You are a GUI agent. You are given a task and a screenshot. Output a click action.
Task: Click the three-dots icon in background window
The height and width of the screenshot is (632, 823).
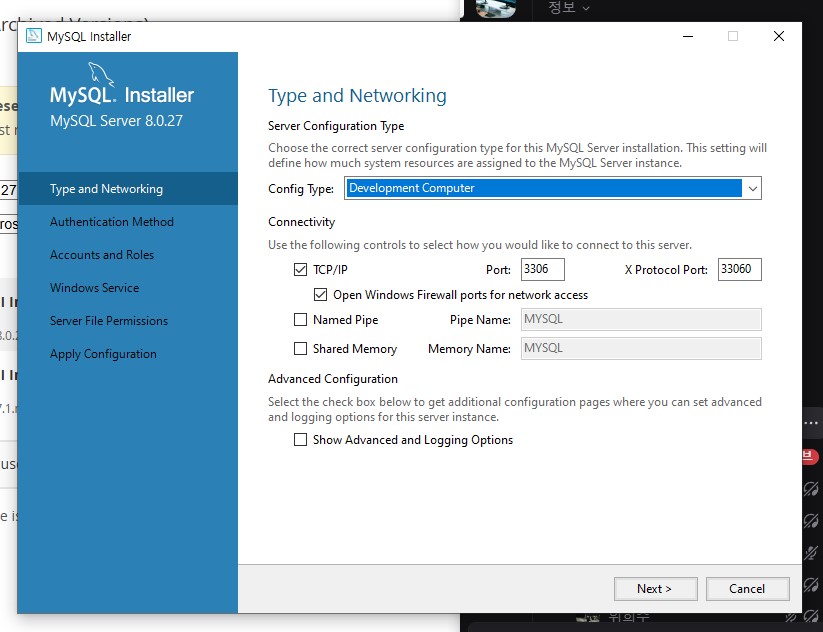[811, 423]
